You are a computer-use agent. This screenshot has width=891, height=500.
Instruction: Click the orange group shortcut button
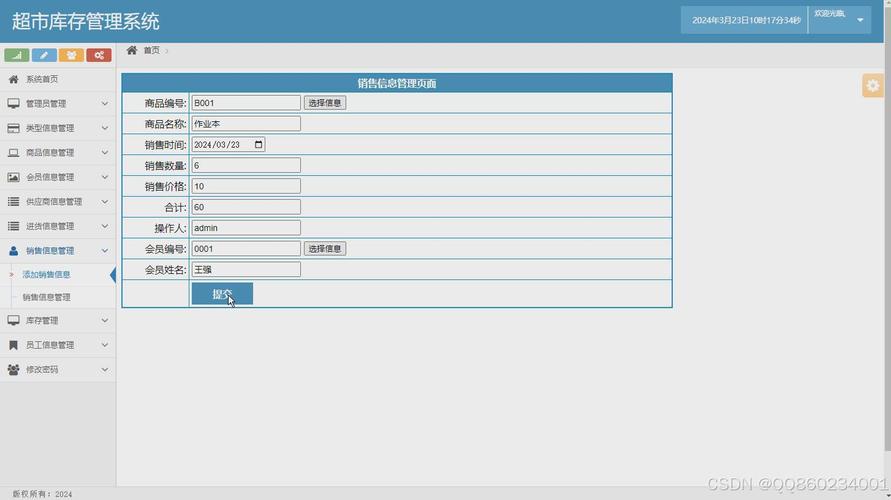(71, 55)
